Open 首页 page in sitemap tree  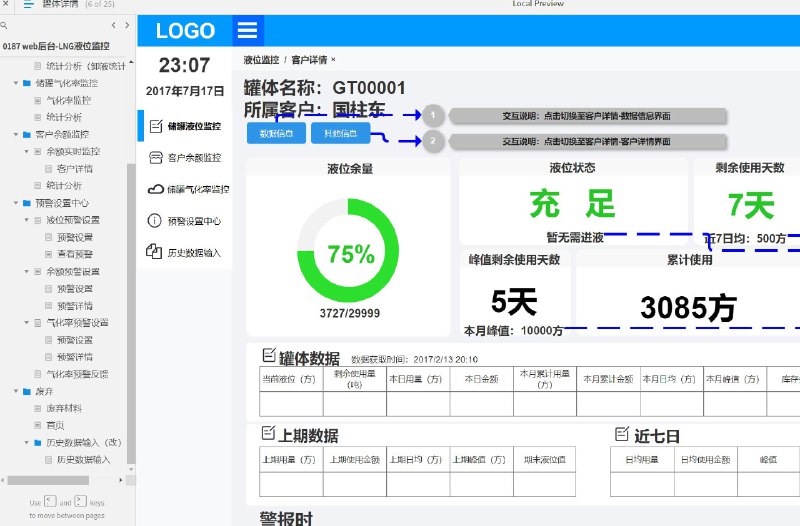[55, 425]
